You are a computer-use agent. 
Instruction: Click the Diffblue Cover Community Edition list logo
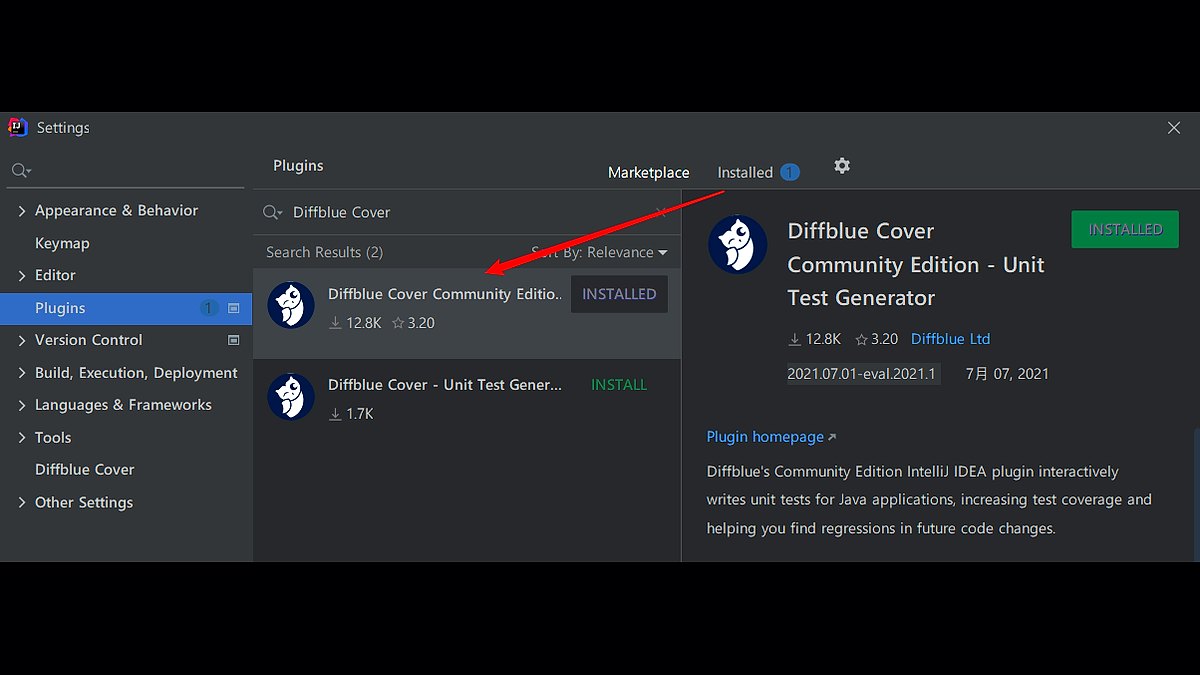coord(291,305)
